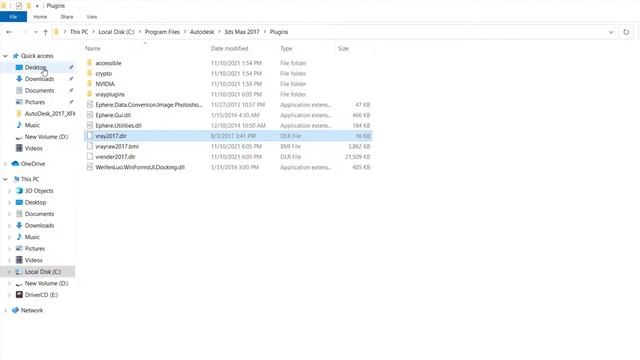Navigate to Local Disk (C:) breadcrumb

pyautogui.click(x=116, y=32)
